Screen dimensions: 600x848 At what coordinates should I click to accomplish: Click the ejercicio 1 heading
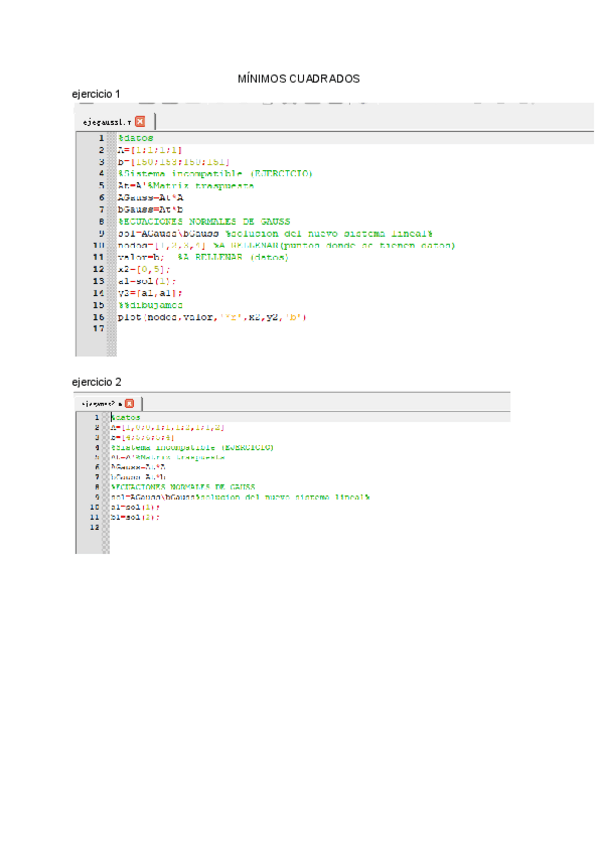[96, 94]
